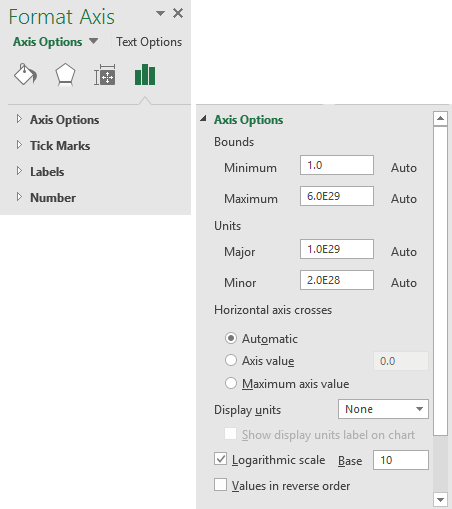Open the Display units dropdown
Viewport: 452px width, 509px height.
click(x=383, y=409)
